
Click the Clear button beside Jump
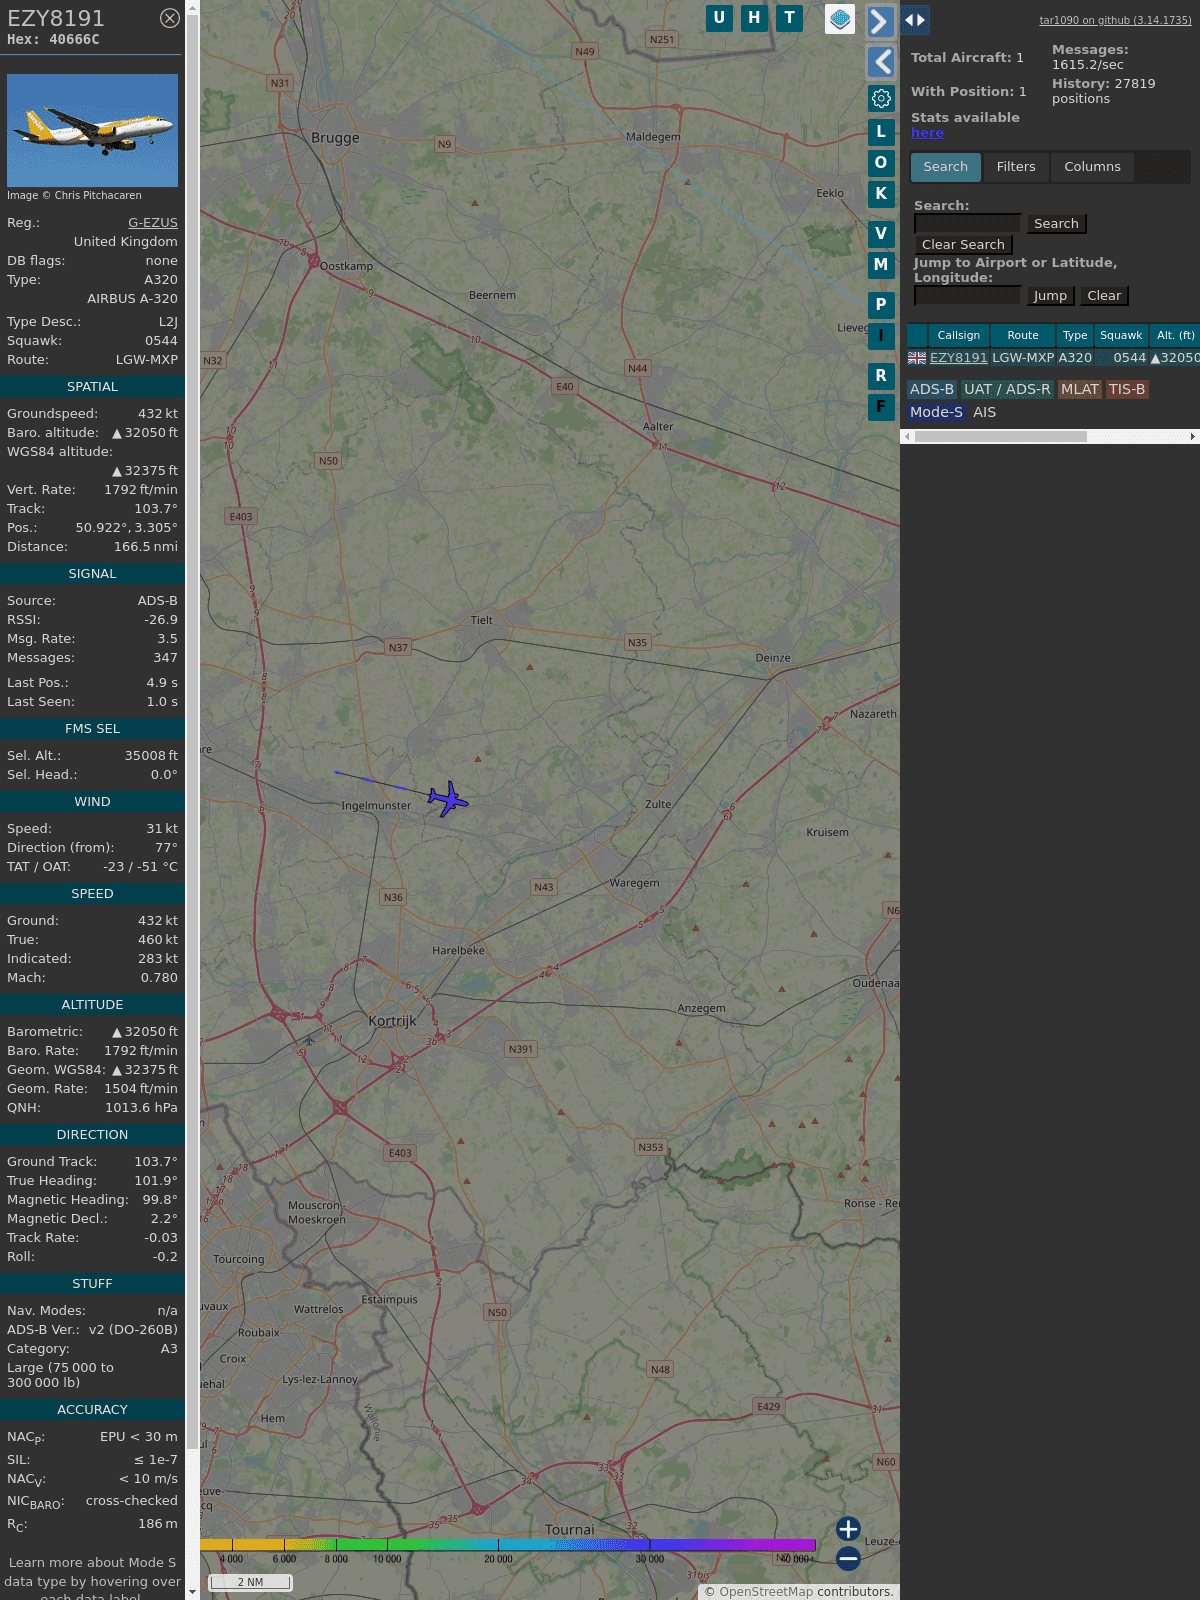1104,296
